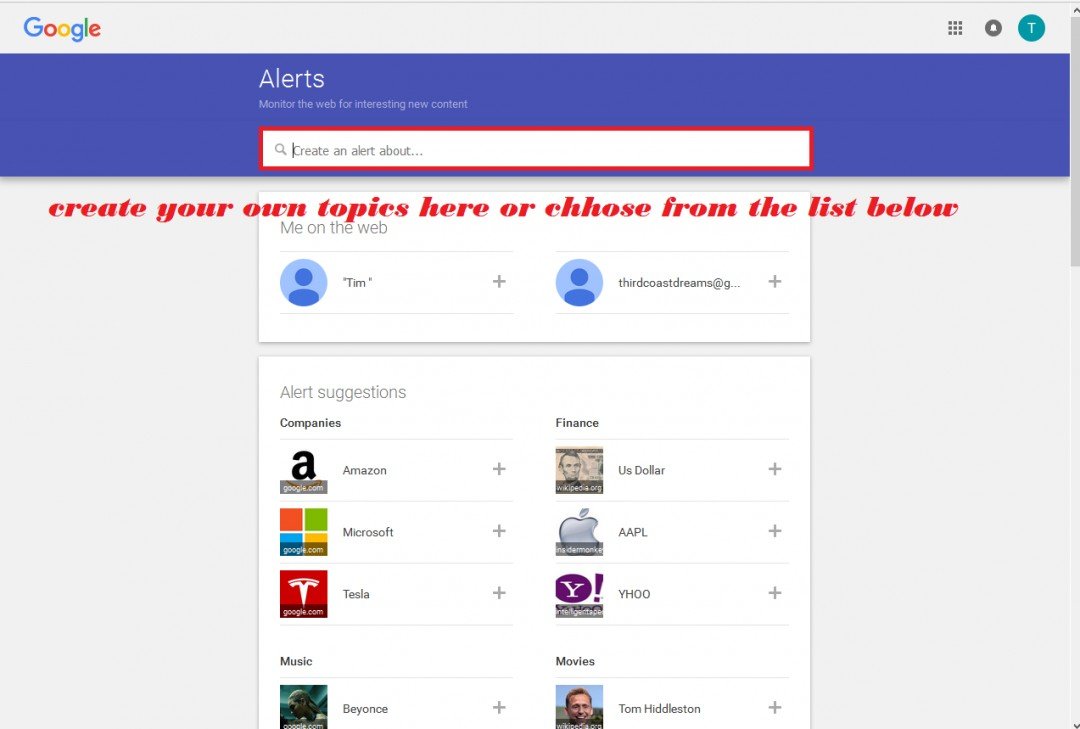This screenshot has width=1080, height=729.
Task: Click the Us Dollar banknote thumbnail
Action: 579,470
